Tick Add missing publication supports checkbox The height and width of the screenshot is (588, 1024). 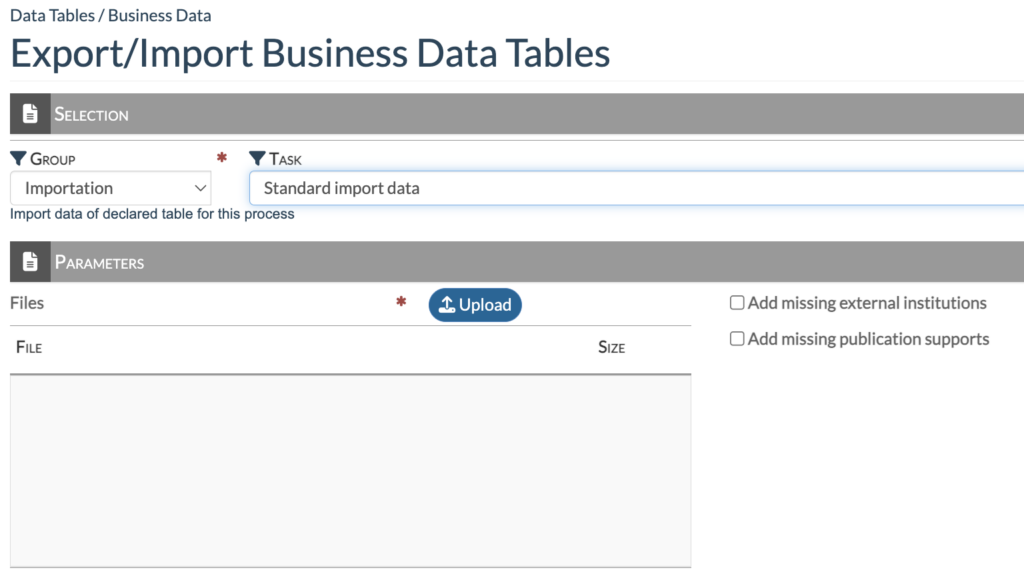click(737, 339)
